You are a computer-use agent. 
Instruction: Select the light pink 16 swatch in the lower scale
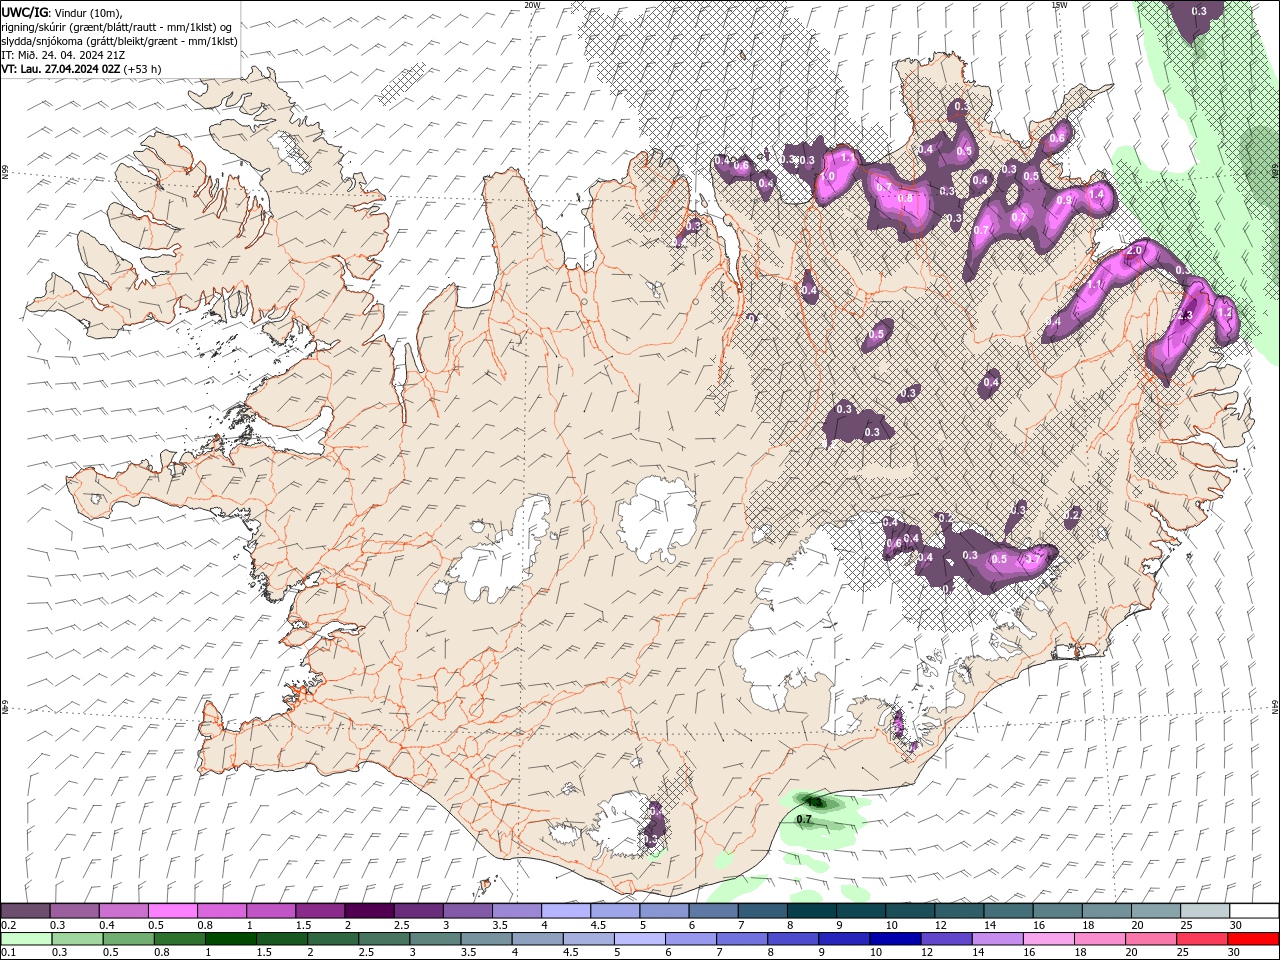click(x=1049, y=939)
